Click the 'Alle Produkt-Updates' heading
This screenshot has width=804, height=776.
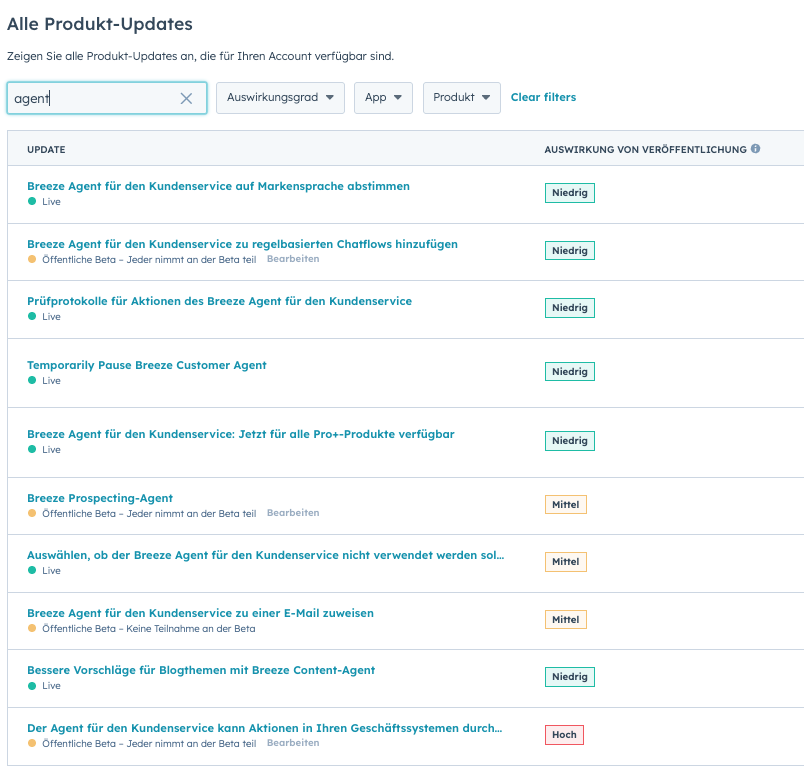point(99,24)
